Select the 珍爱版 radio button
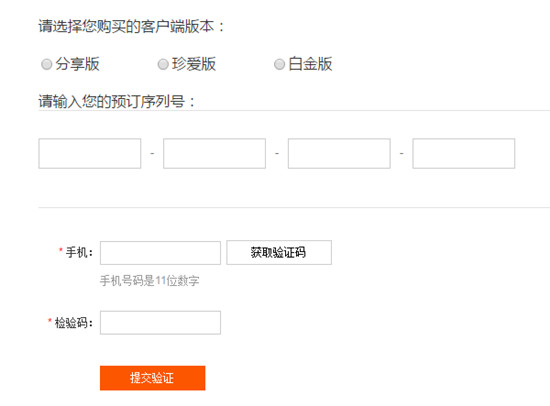 pyautogui.click(x=163, y=65)
